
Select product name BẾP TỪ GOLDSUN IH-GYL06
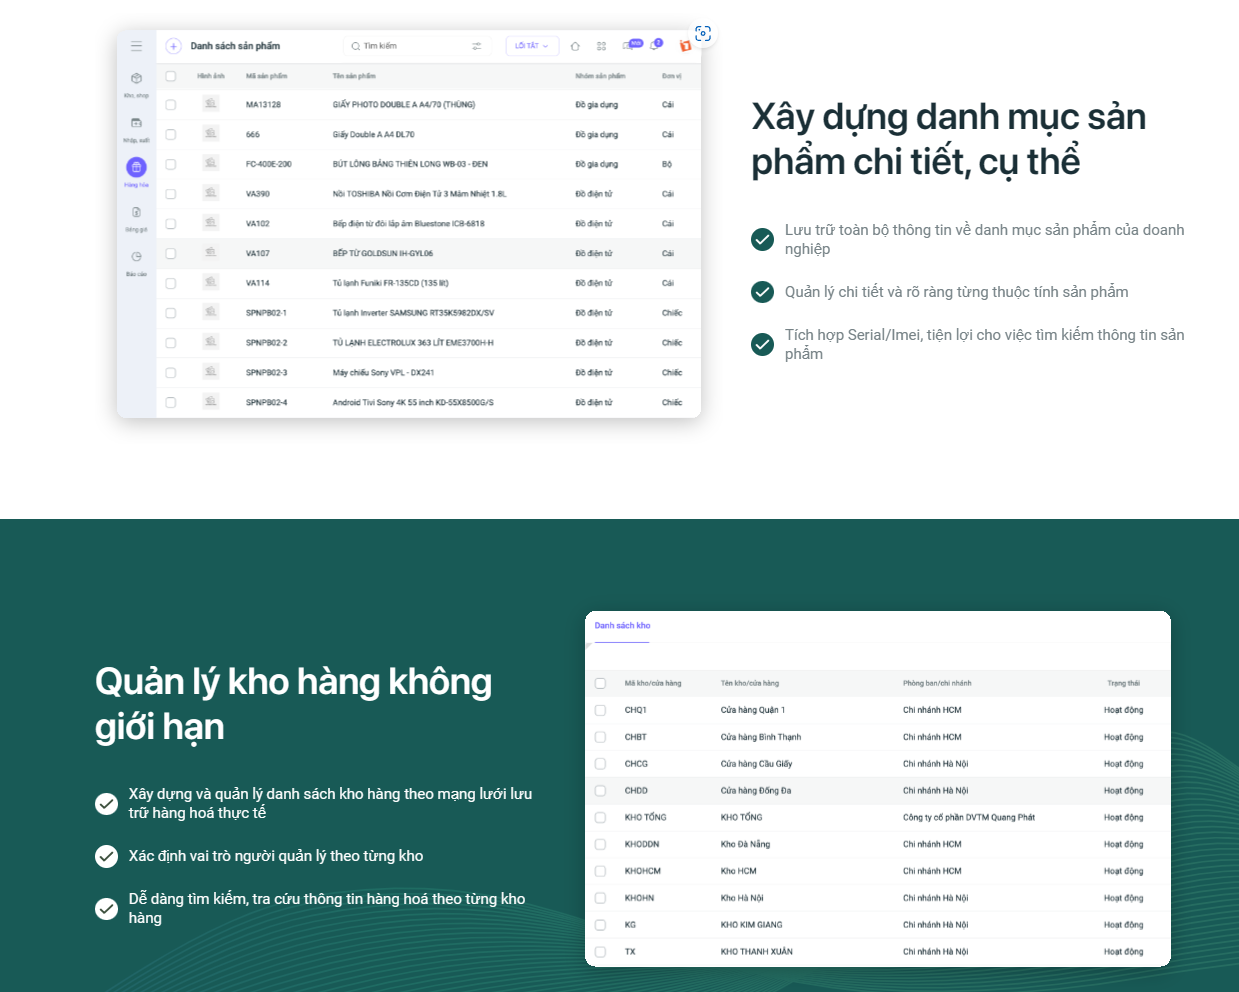click(383, 254)
